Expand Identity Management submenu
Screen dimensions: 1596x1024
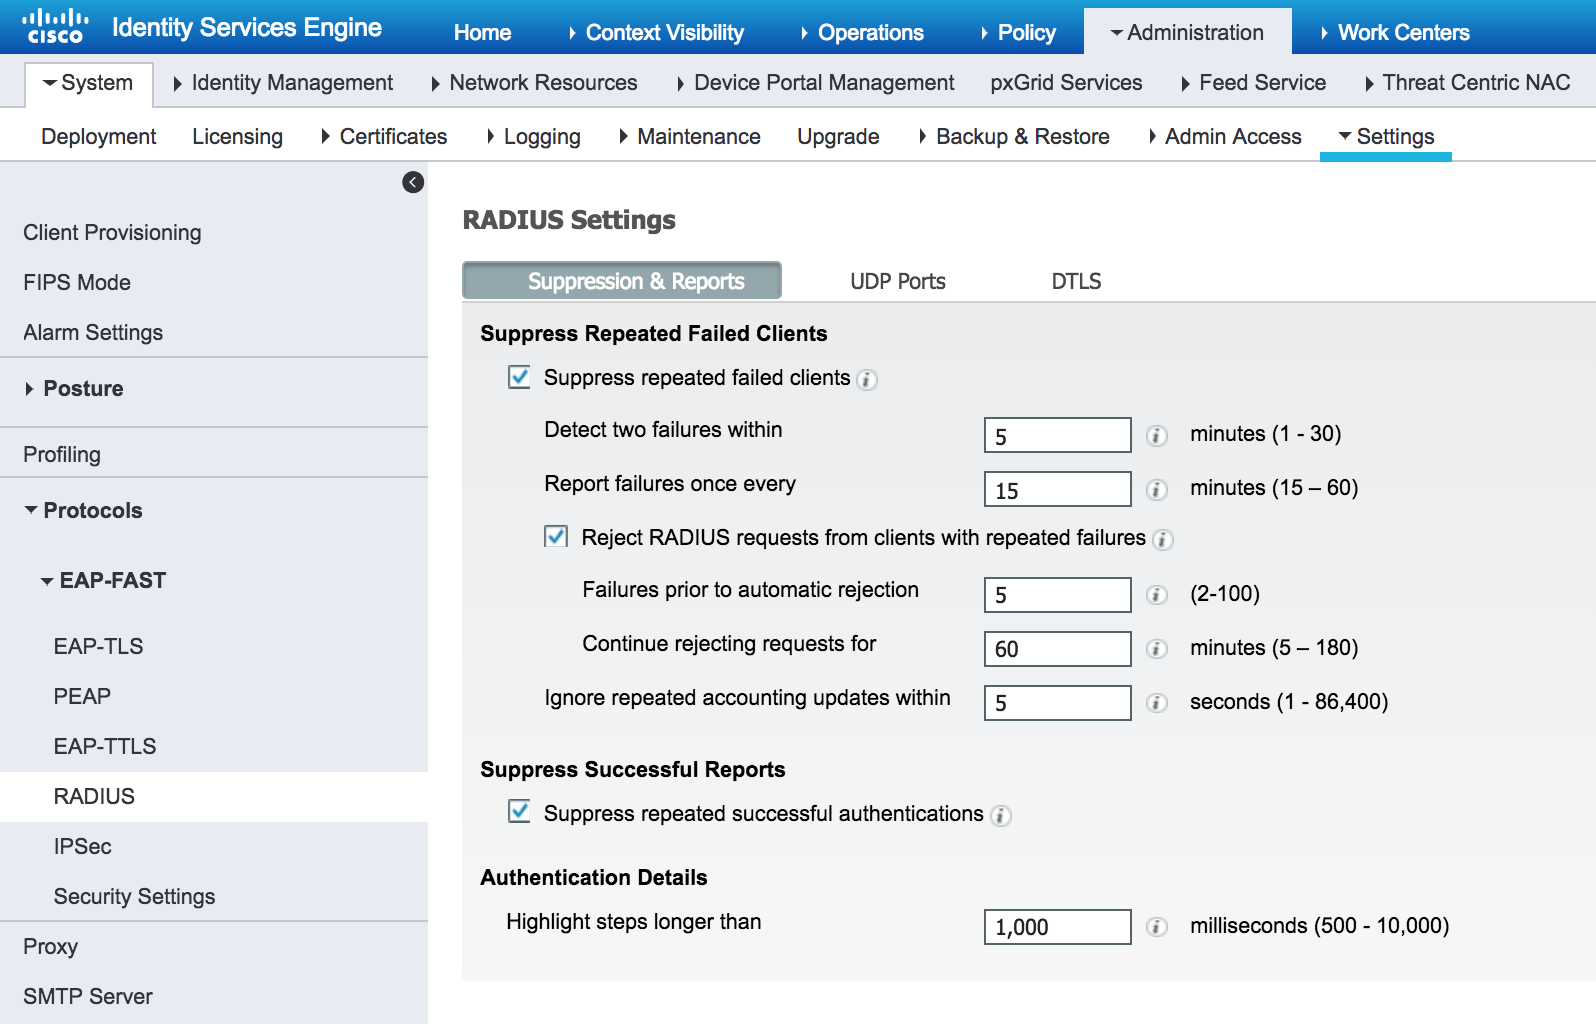point(283,83)
